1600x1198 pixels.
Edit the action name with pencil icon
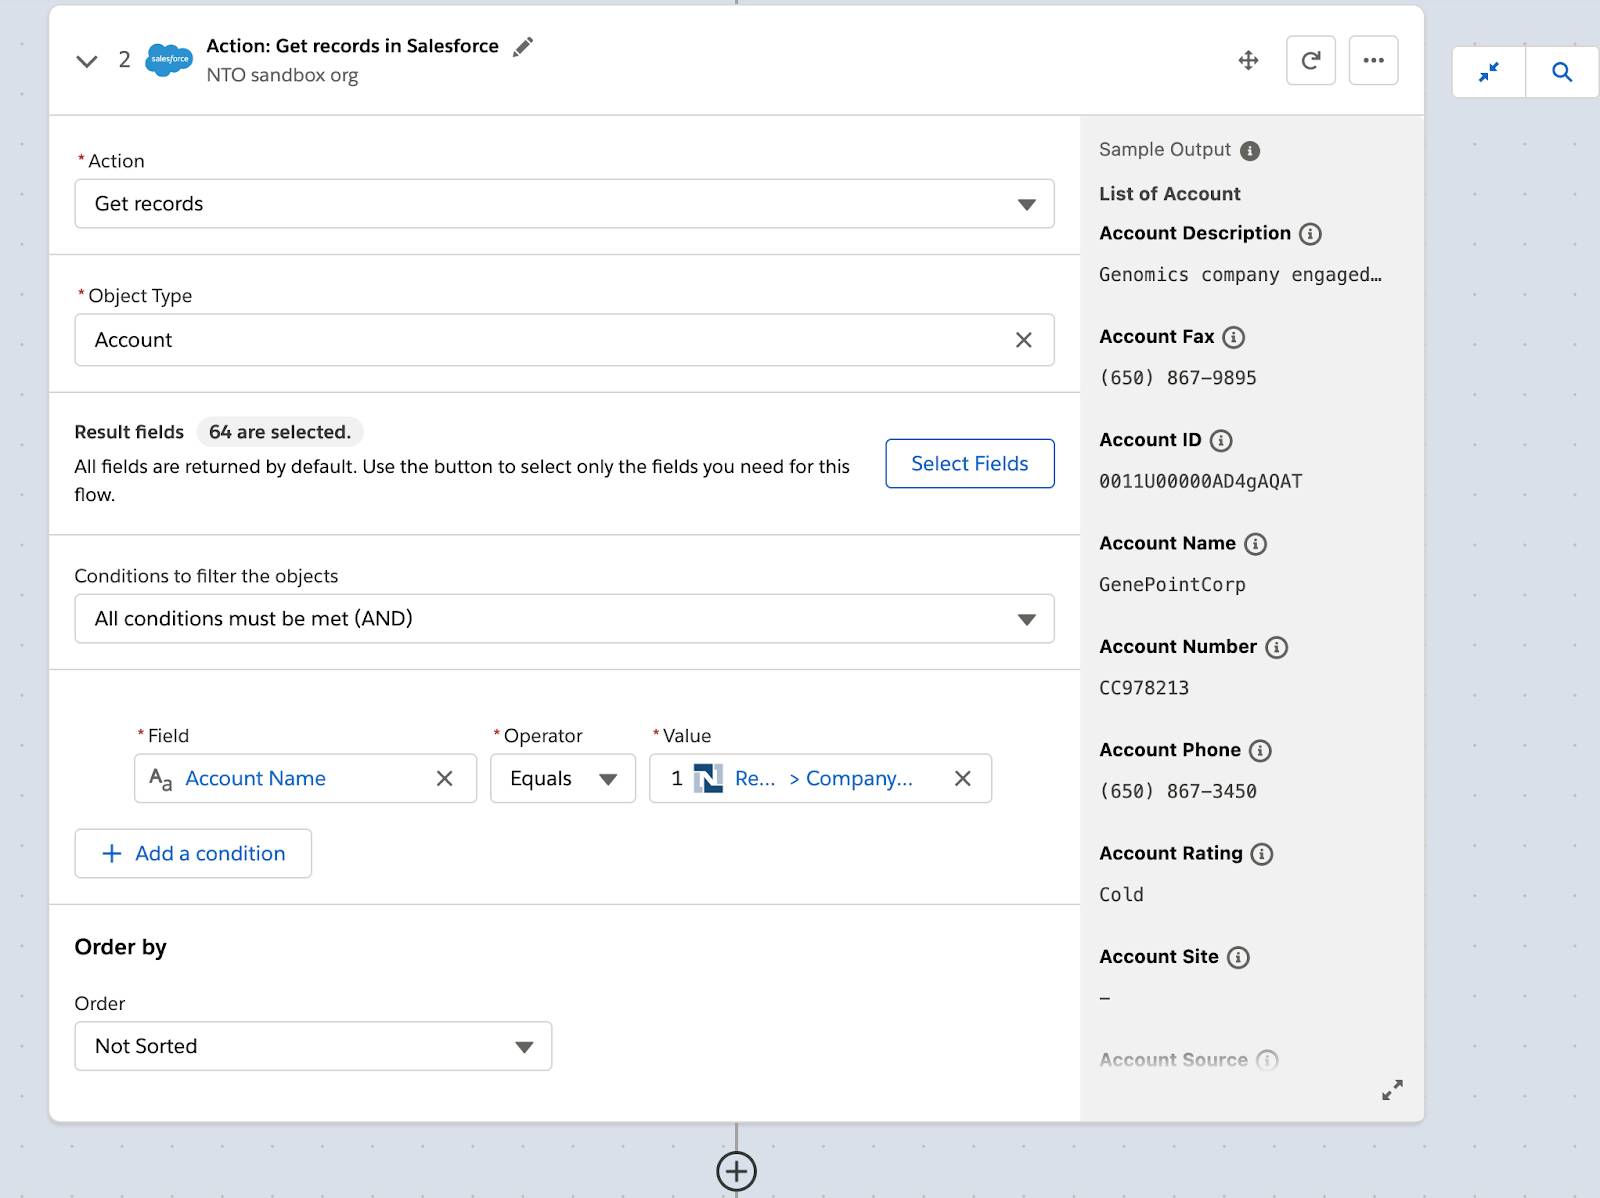click(523, 47)
